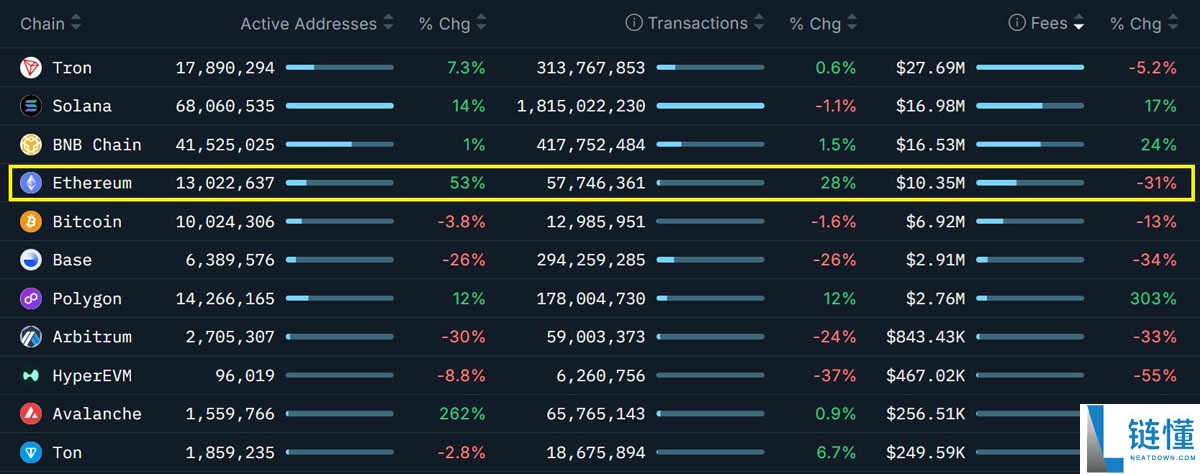Open the Ethereum chain name link
The image size is (1200, 474).
[92, 183]
